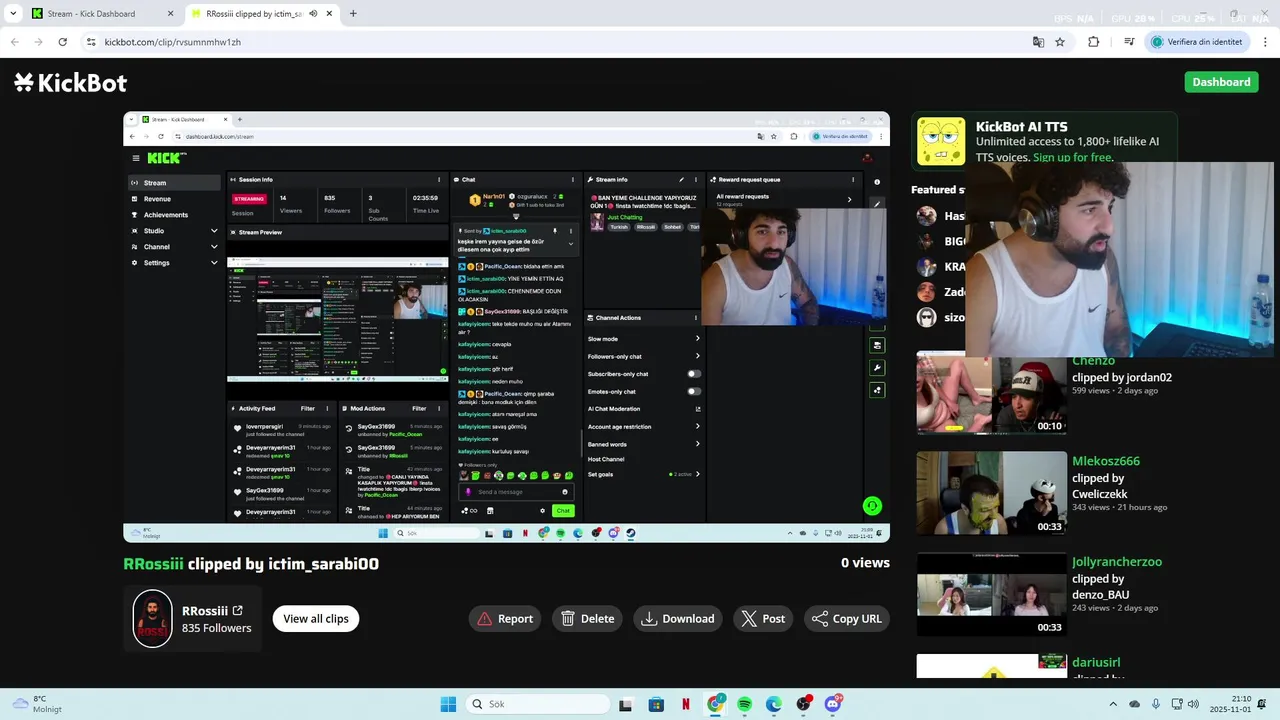View site information for kickbot.com
Image resolution: width=1280 pixels, height=720 pixels.
[x=91, y=42]
